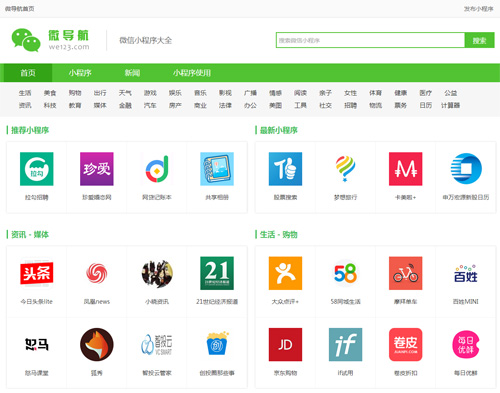Open the 微导航首页 link at top left
Viewport: 500px width, 393px height.
[19, 9]
